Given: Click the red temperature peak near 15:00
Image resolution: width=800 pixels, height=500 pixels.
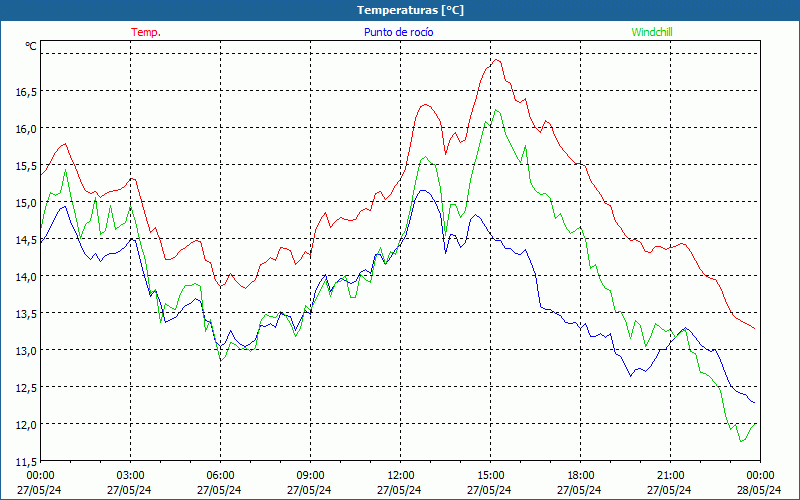Looking at the screenshot, I should coord(496,60).
